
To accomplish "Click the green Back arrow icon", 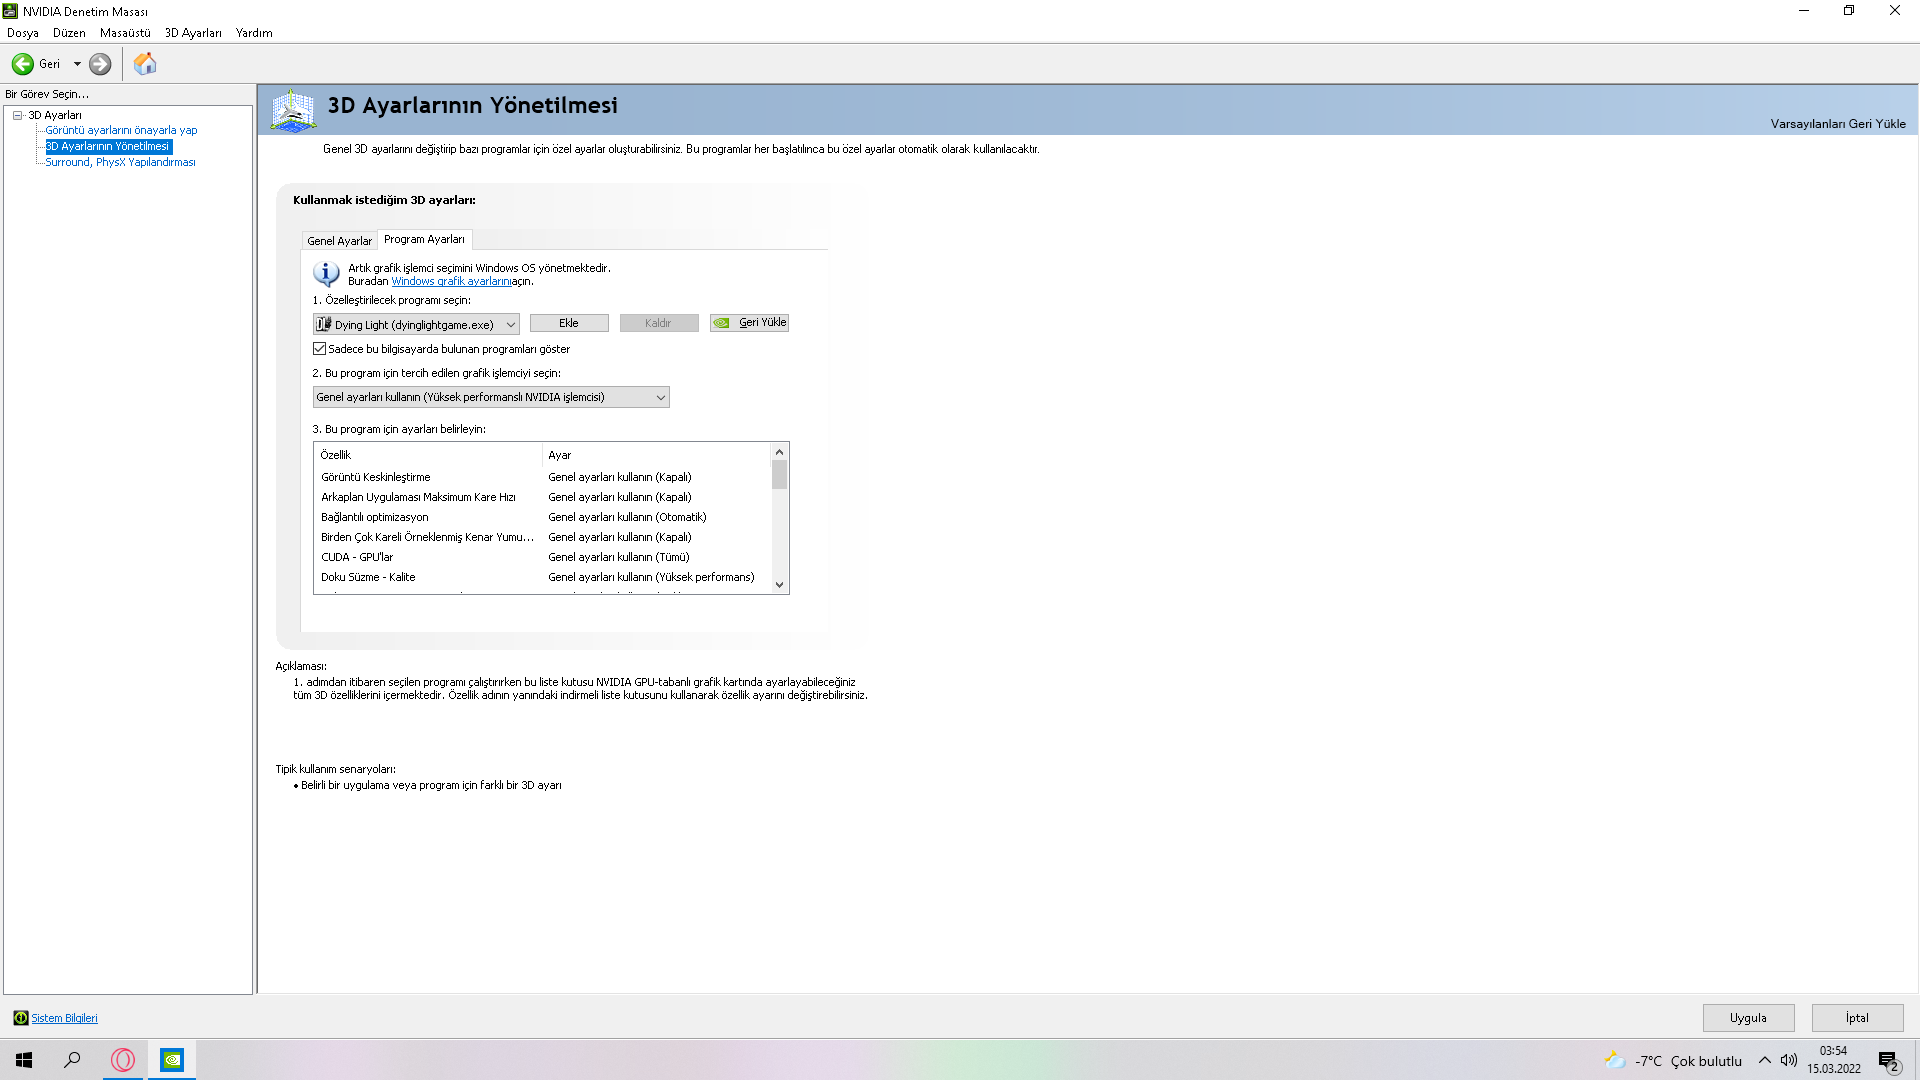I will tap(22, 64).
